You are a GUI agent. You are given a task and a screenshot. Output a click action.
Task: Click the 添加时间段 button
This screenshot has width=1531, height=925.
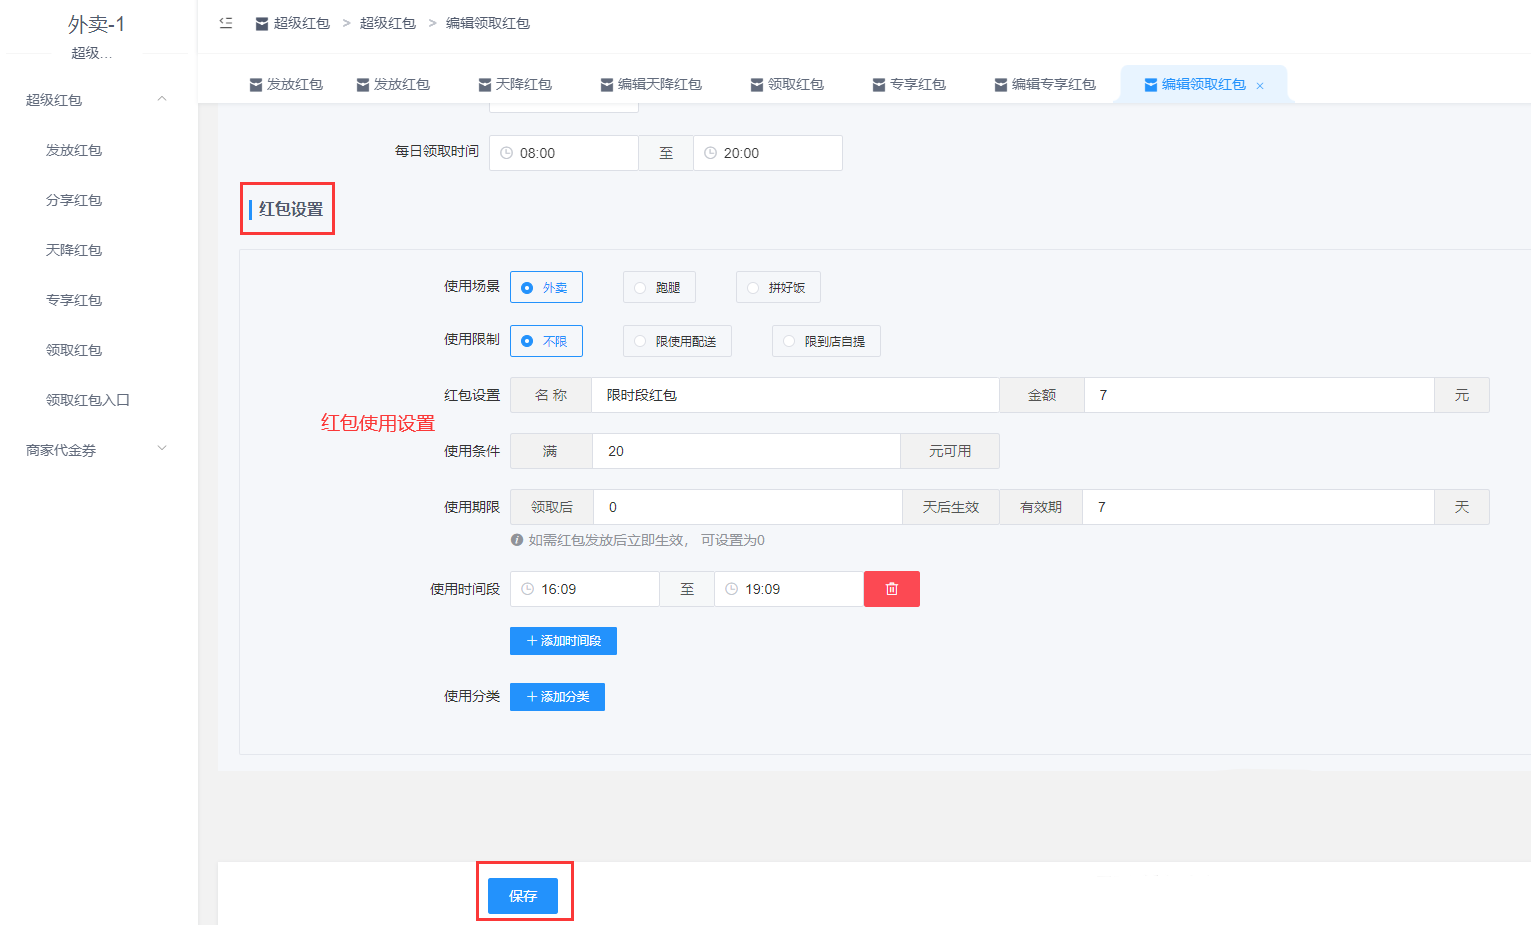point(563,641)
